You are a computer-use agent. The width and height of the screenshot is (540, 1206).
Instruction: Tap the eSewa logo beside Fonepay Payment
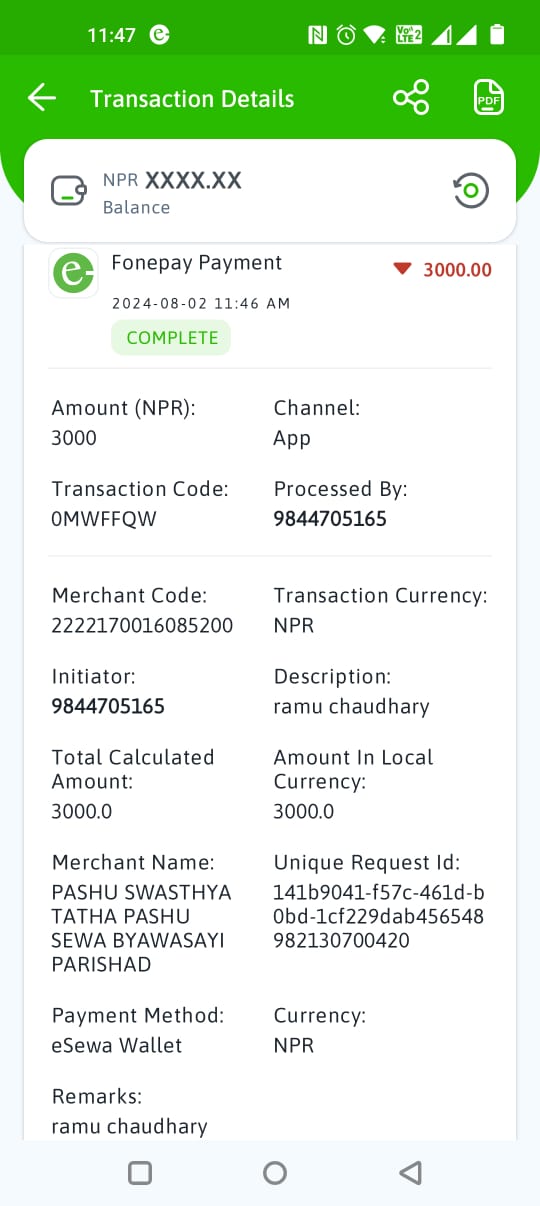(73, 273)
